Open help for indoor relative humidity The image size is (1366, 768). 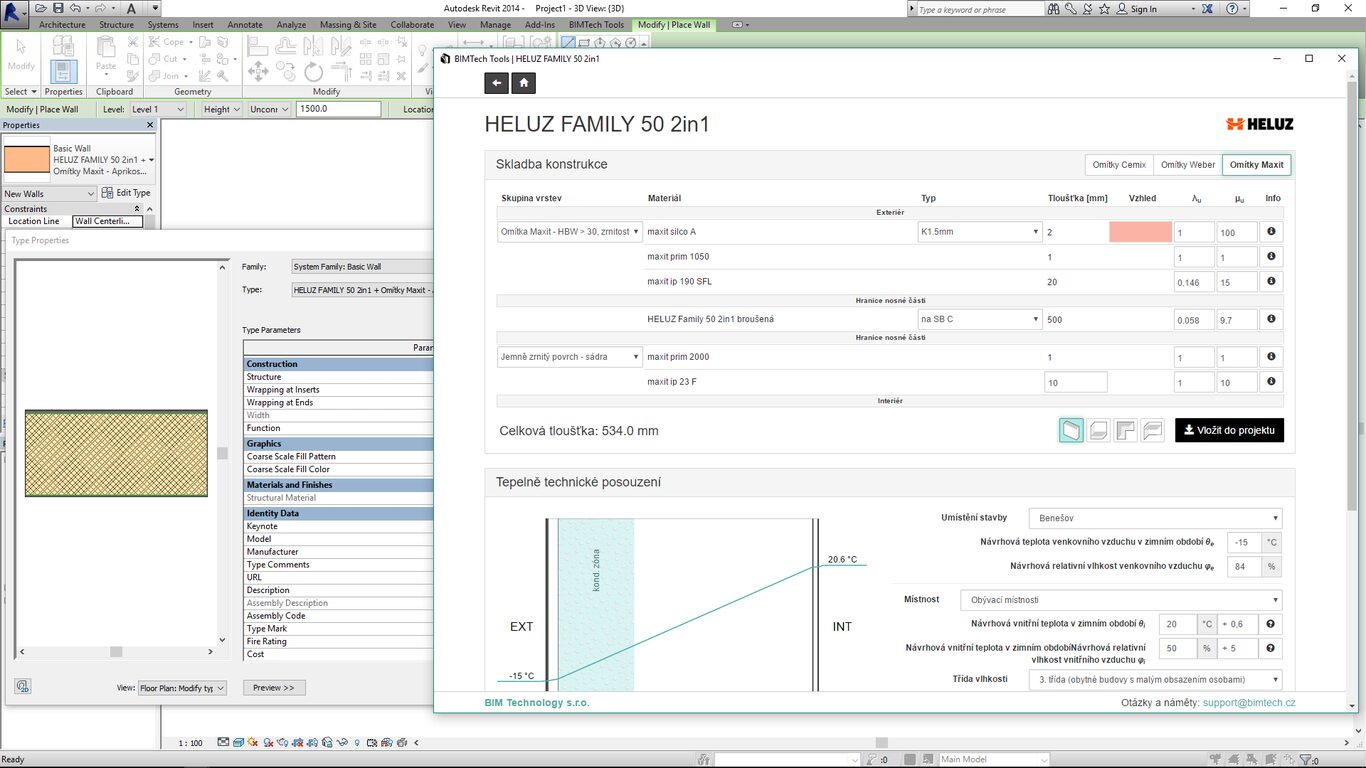1271,648
